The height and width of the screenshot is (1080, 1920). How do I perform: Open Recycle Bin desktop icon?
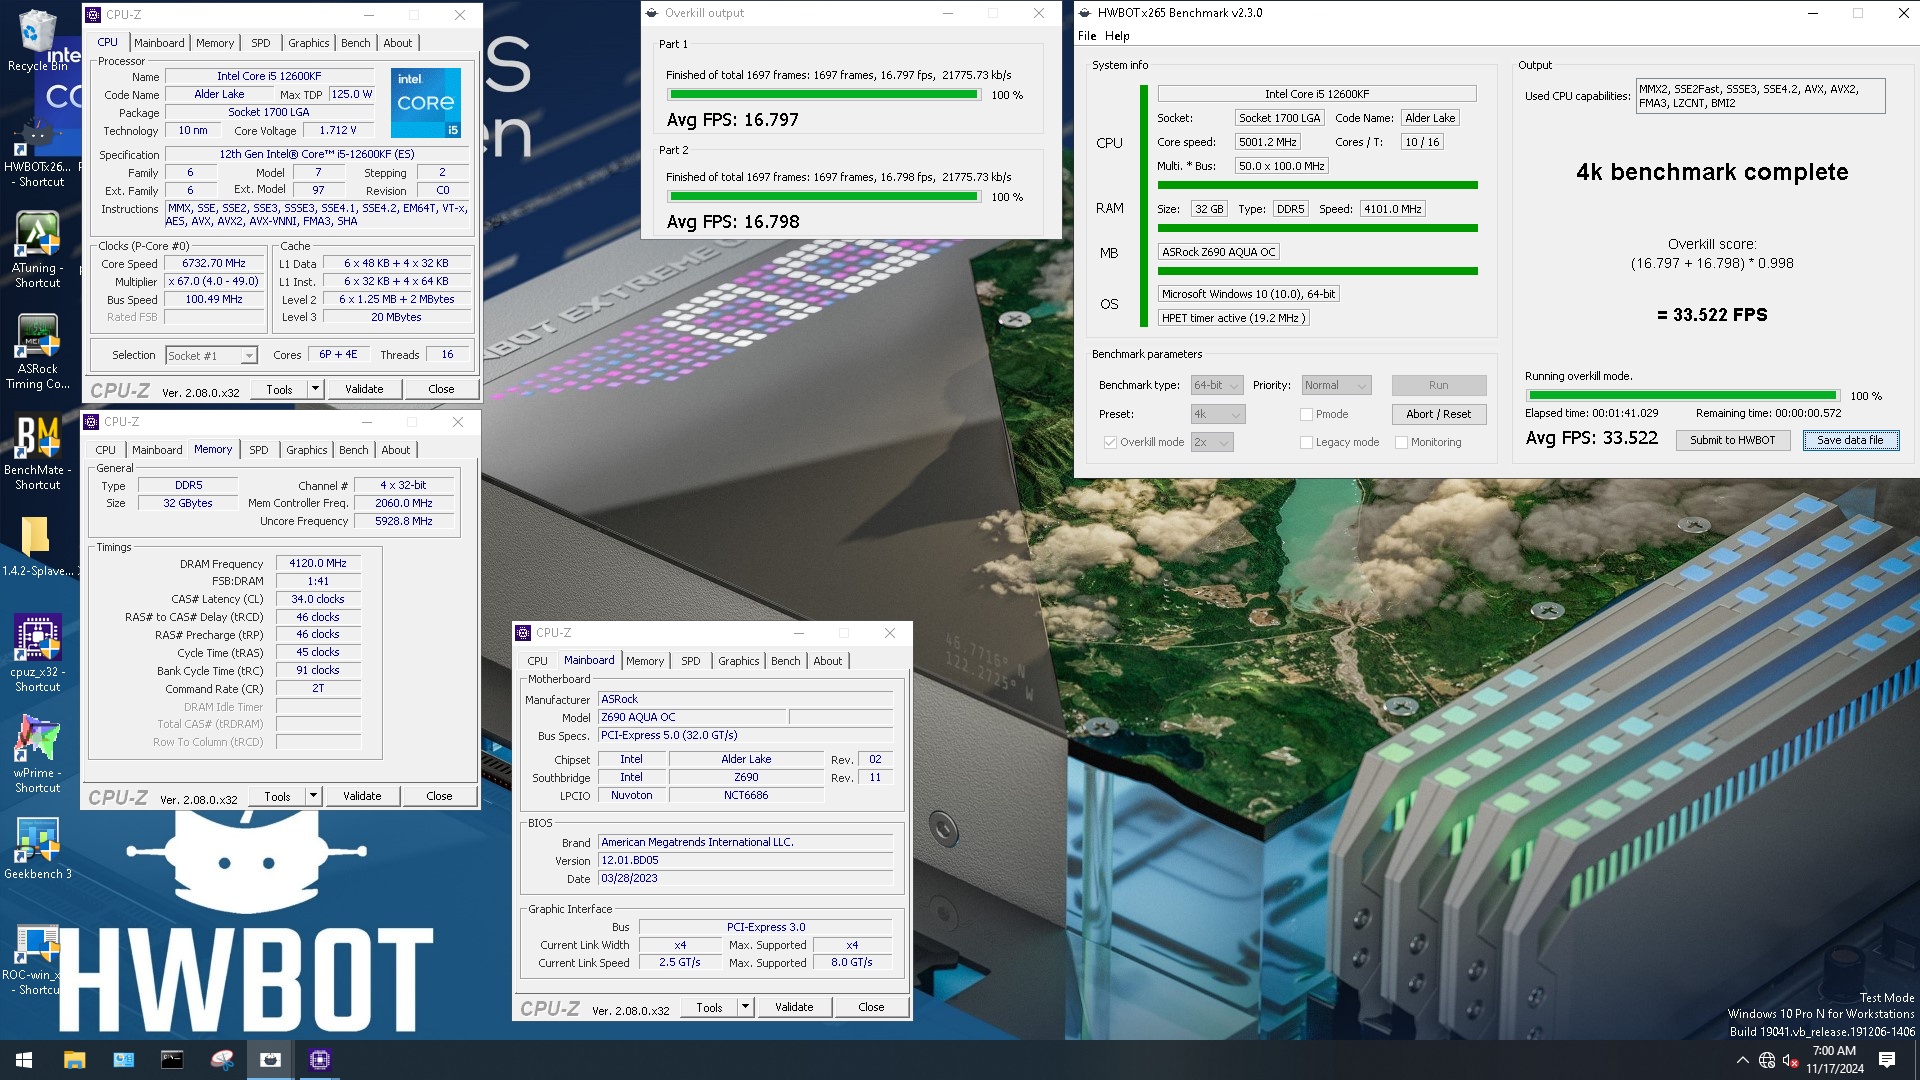point(37,40)
